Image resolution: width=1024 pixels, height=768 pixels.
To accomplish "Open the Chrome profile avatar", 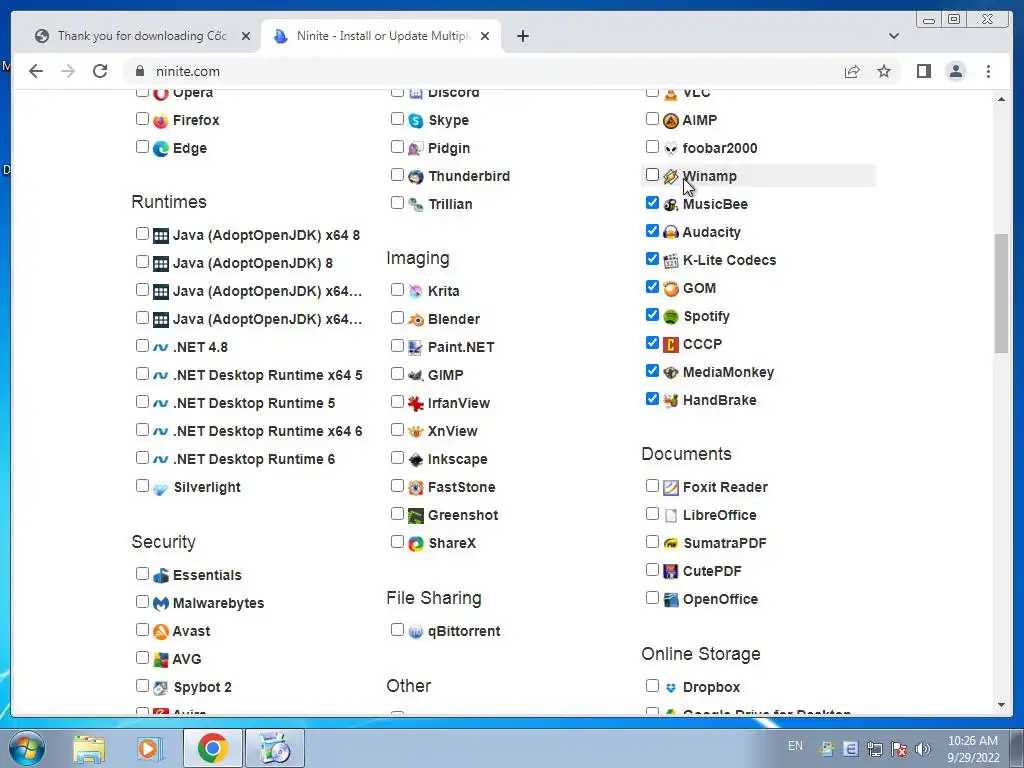I will tap(955, 71).
